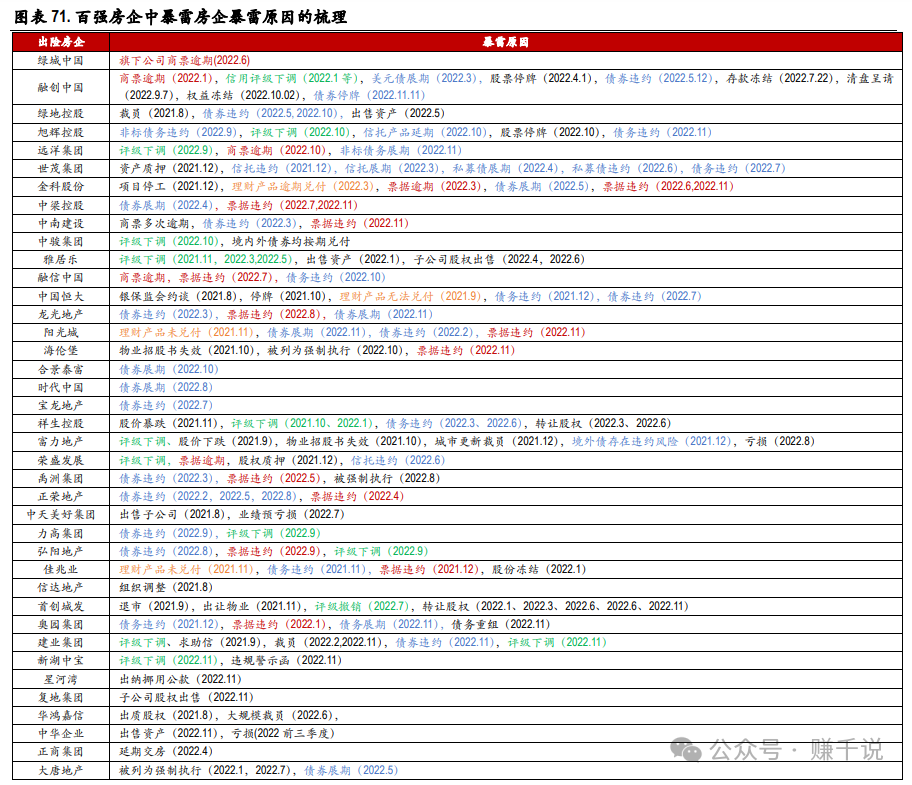Click the 中华企业 company cell
912x785 pixels.
(61, 733)
